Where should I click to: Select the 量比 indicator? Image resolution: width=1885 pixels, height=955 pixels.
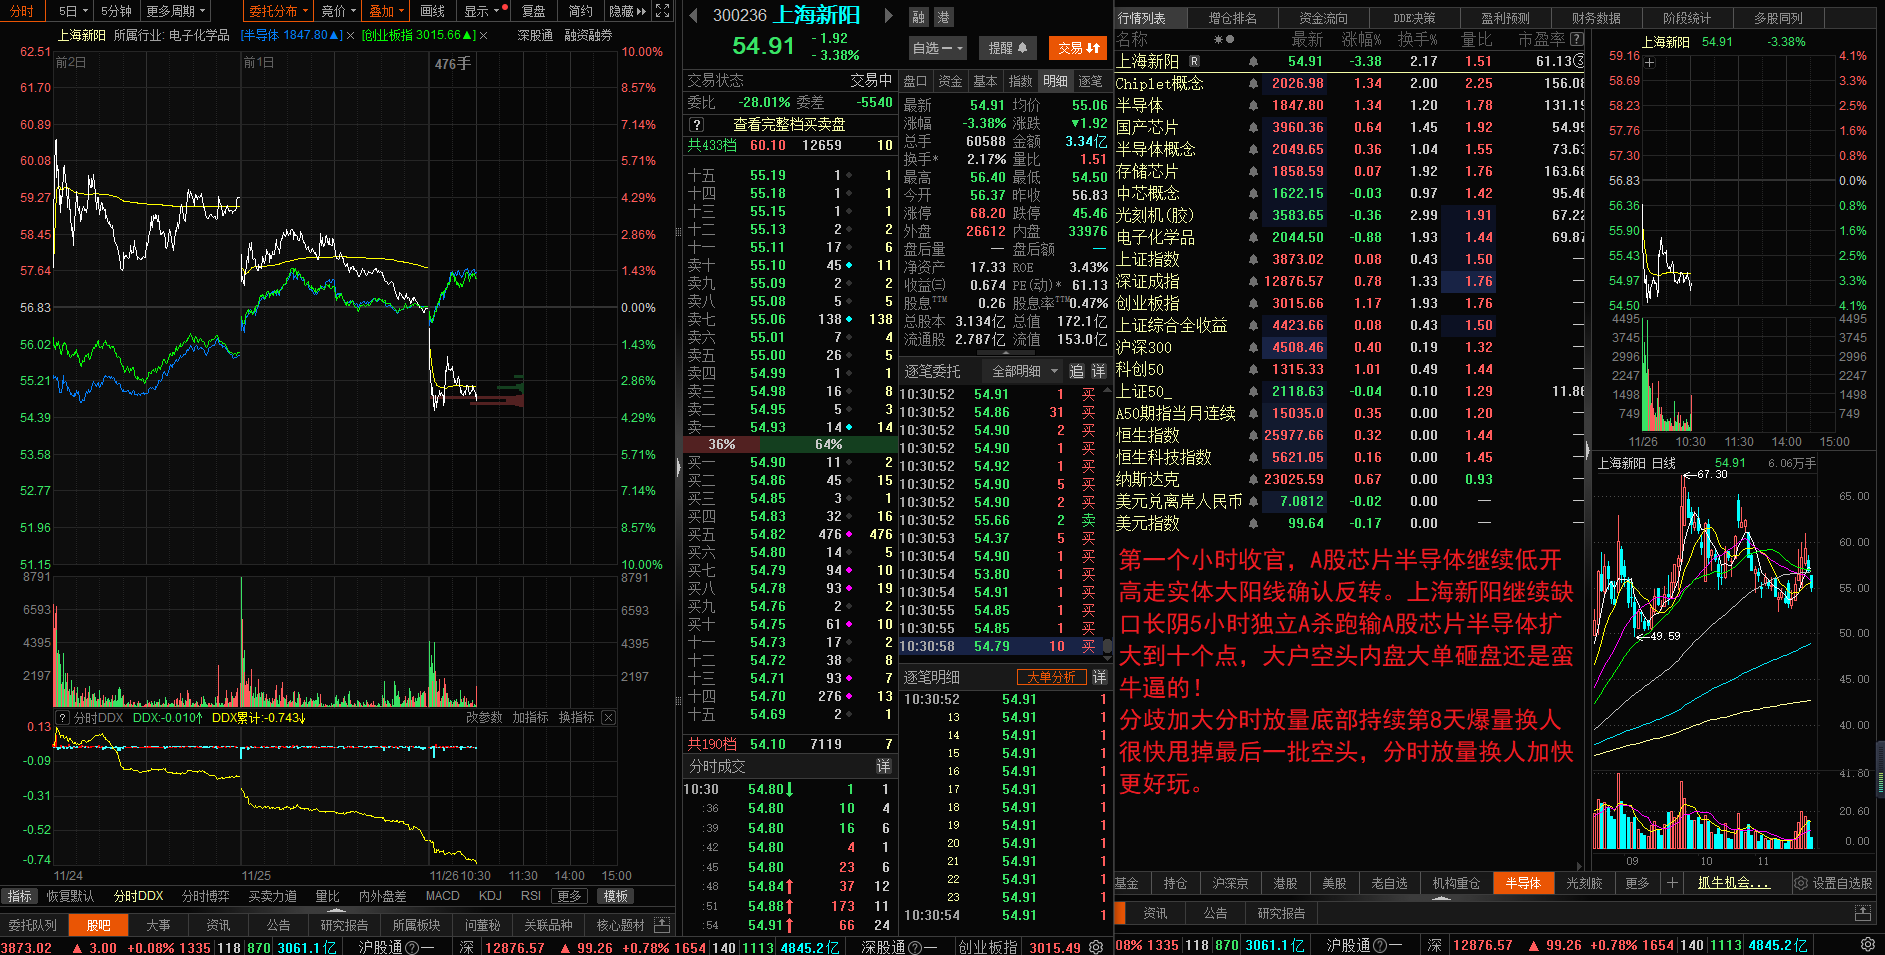[327, 896]
